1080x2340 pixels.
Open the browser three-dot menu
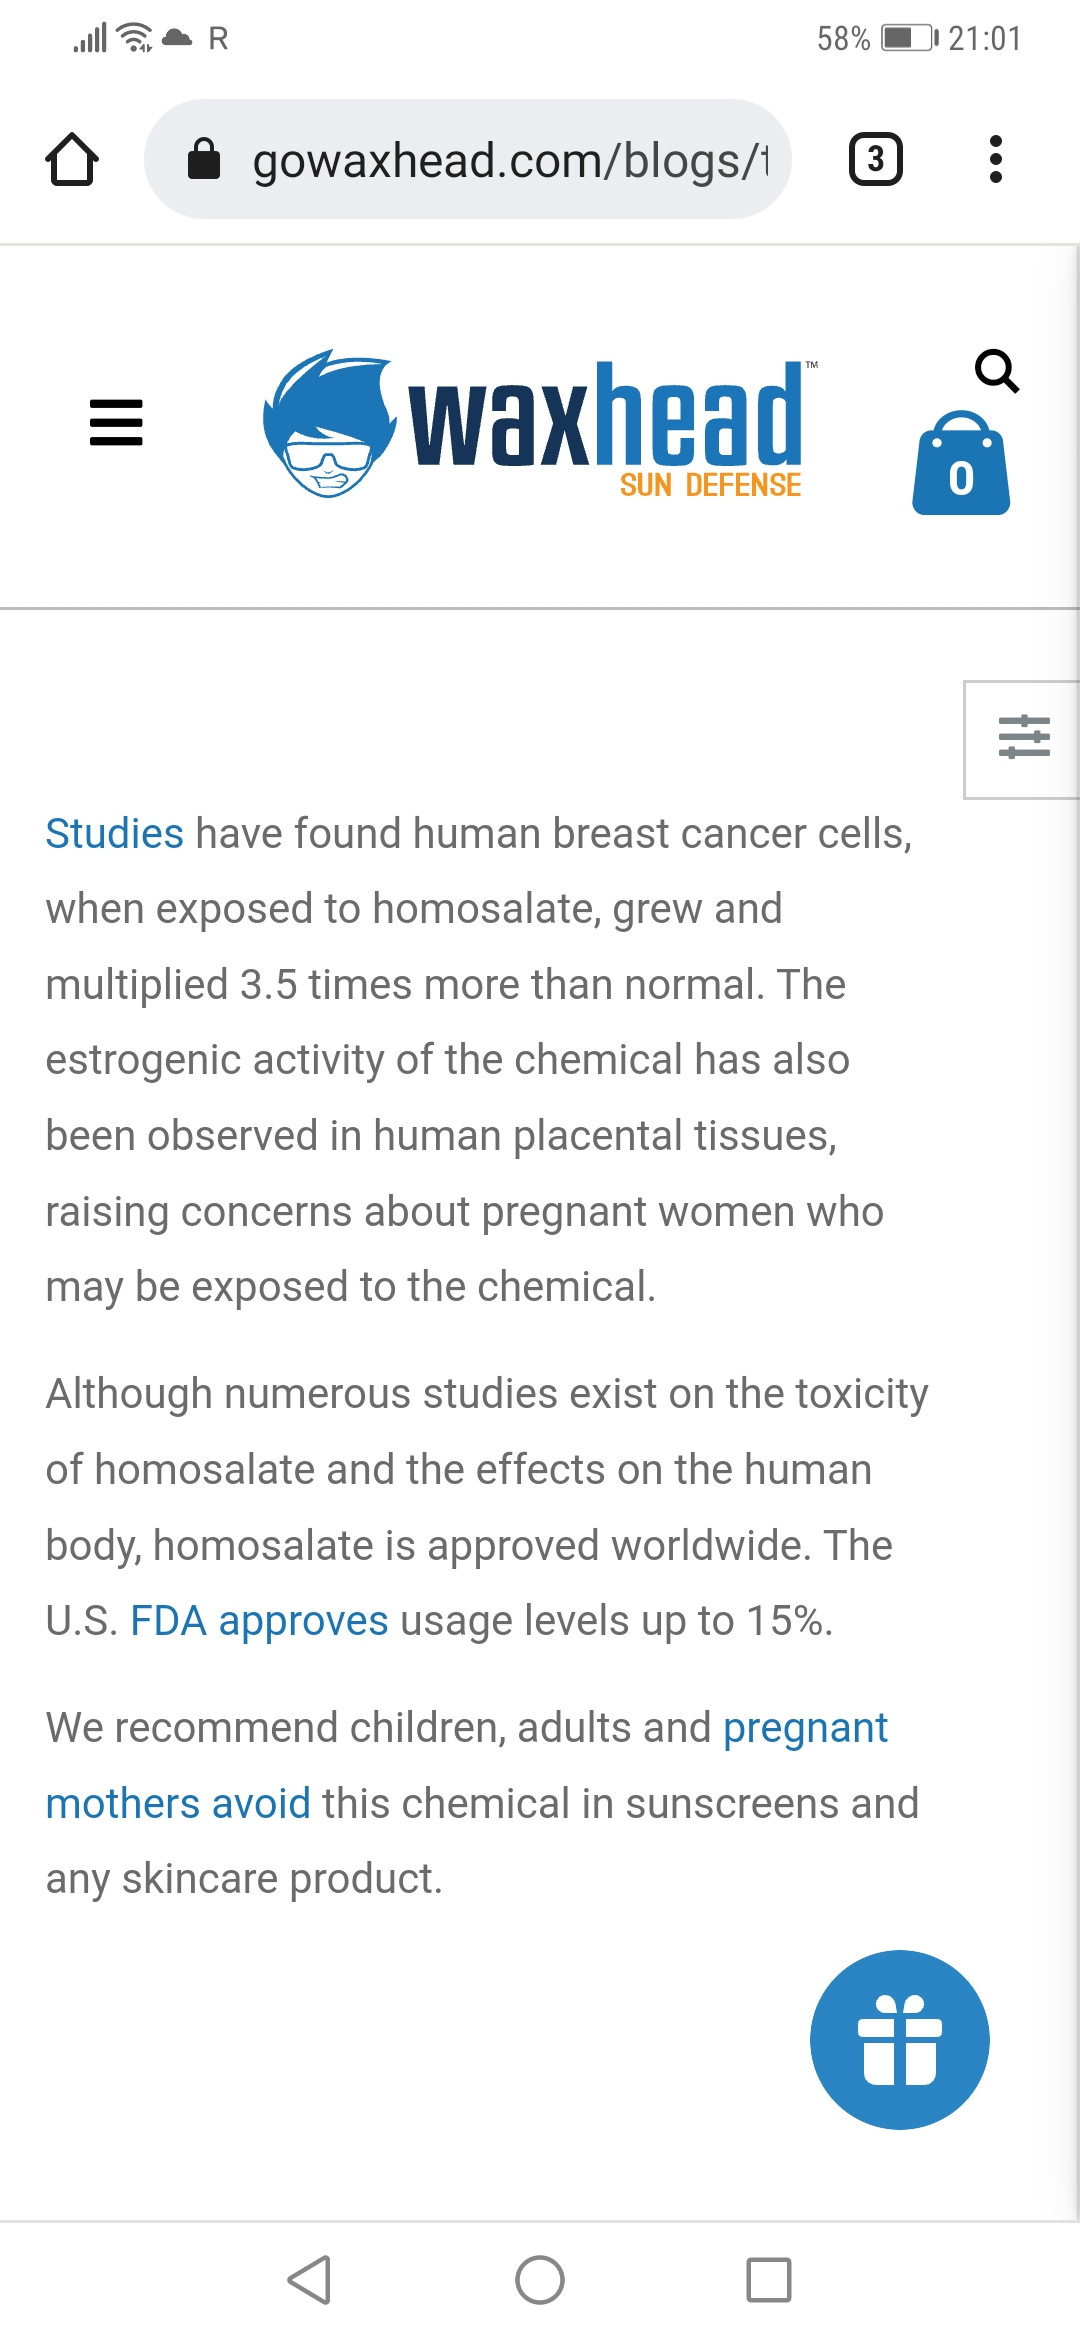click(x=994, y=159)
